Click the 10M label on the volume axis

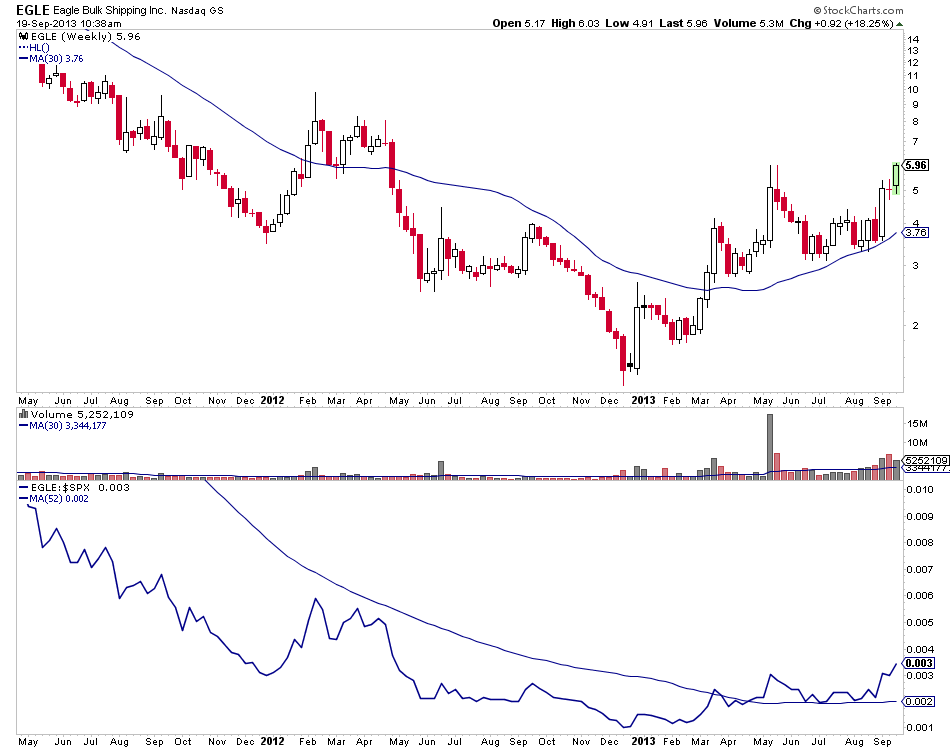(917, 442)
